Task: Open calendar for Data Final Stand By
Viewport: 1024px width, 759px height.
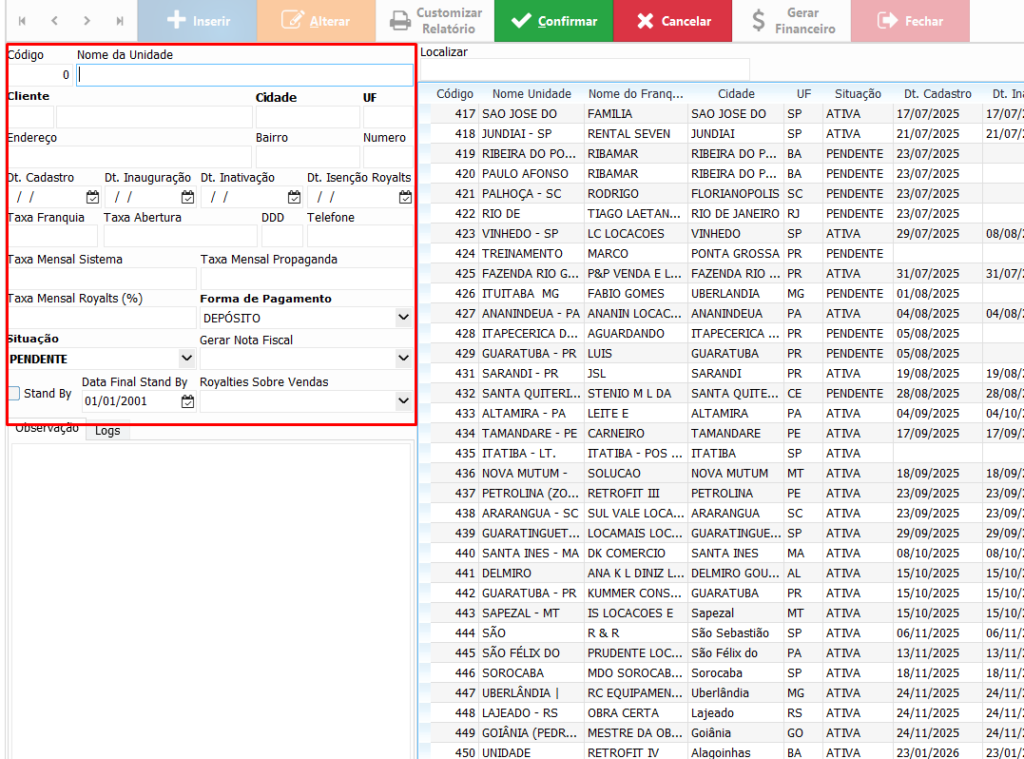Action: click(x=187, y=401)
